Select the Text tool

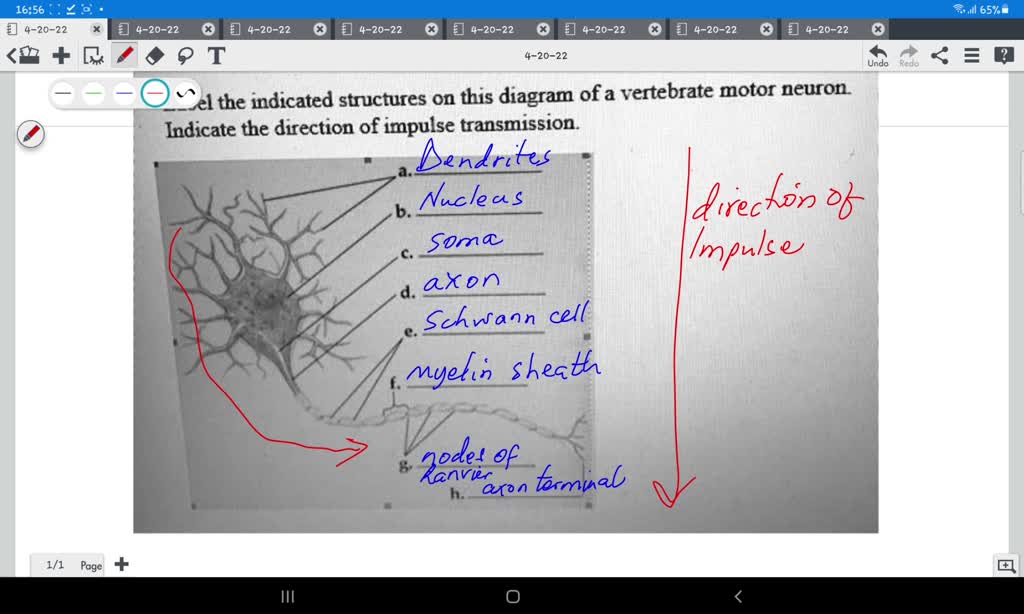[216, 56]
